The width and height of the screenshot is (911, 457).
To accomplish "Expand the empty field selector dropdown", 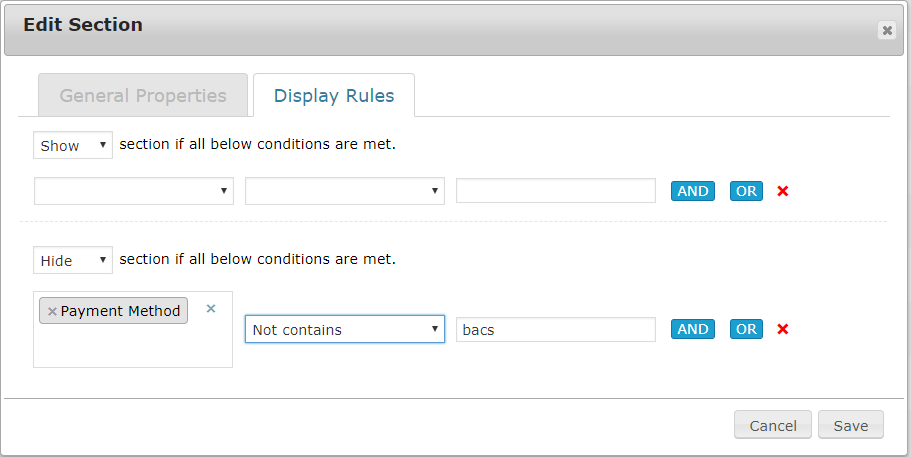I will 134,191.
